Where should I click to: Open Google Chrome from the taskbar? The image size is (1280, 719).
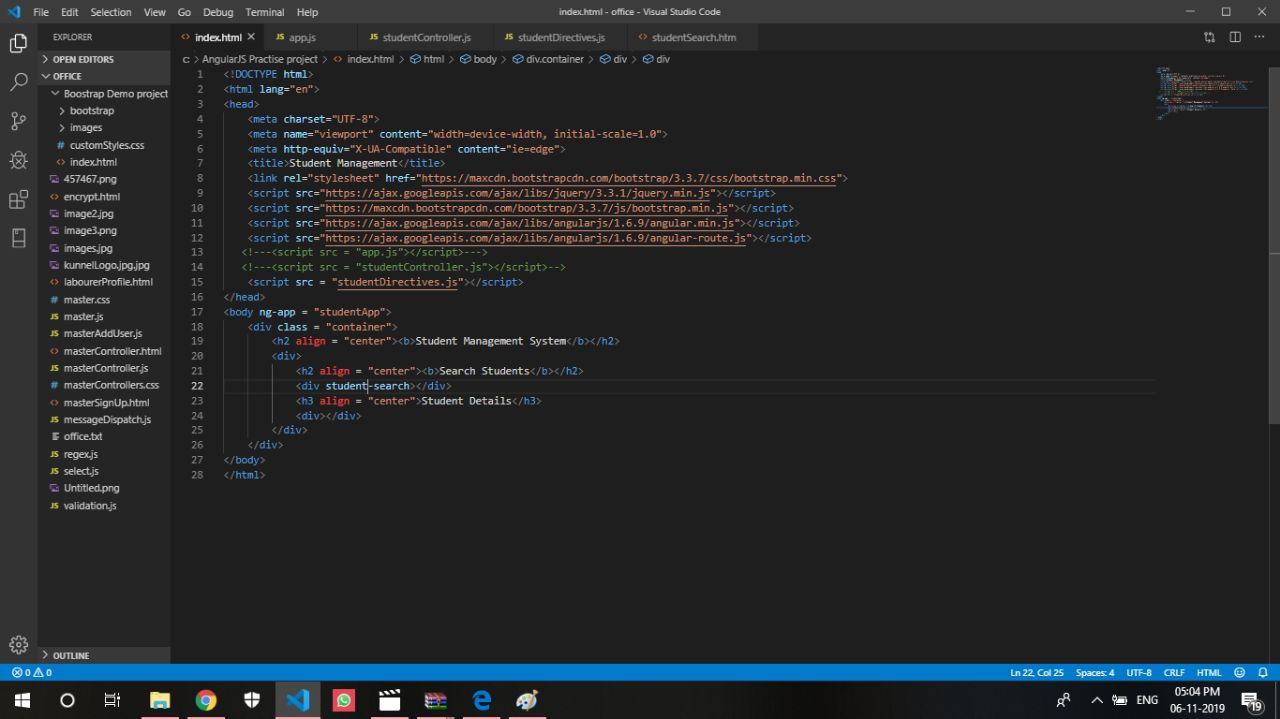[x=206, y=700]
